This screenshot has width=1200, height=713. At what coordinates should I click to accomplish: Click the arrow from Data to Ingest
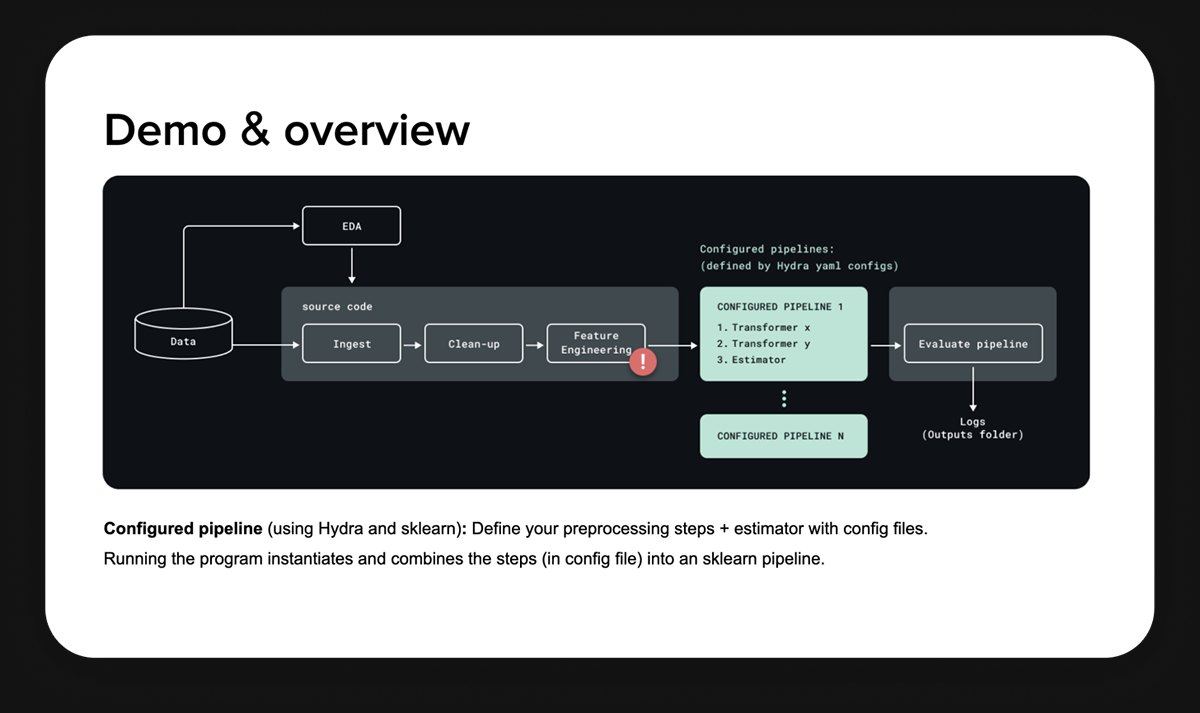pos(266,345)
